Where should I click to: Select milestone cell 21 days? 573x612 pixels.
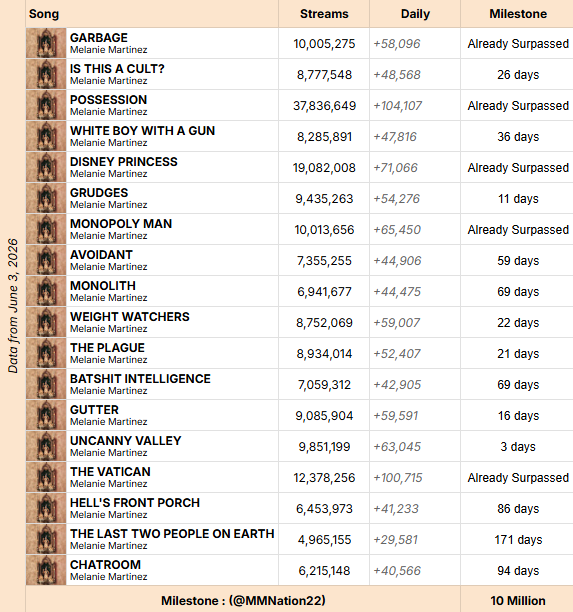pos(518,354)
